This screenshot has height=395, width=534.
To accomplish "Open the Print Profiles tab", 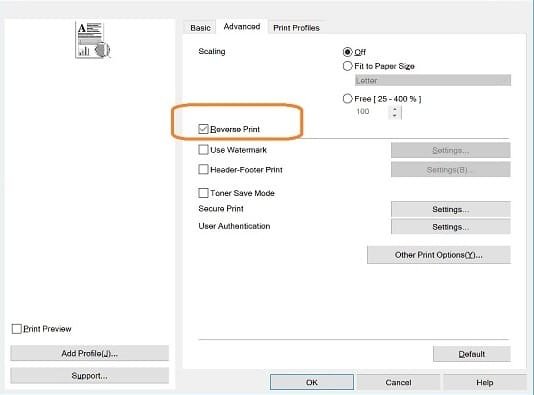I will pos(296,28).
